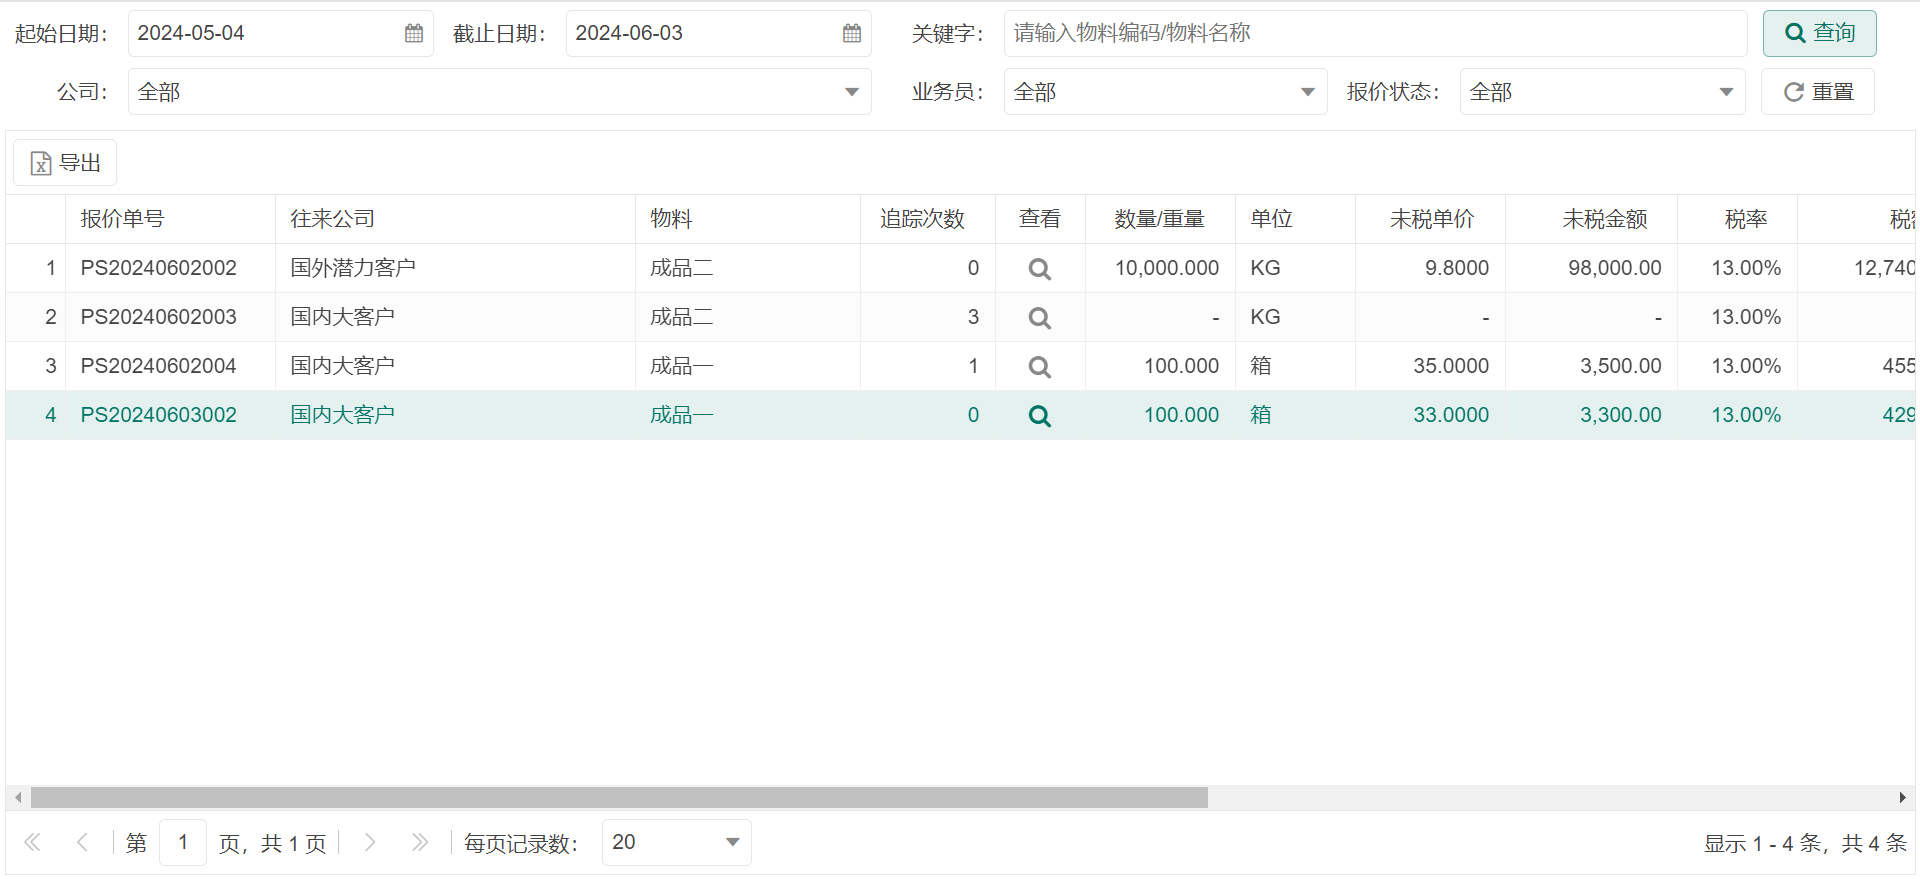Select quote number PS20240602002

click(159, 268)
